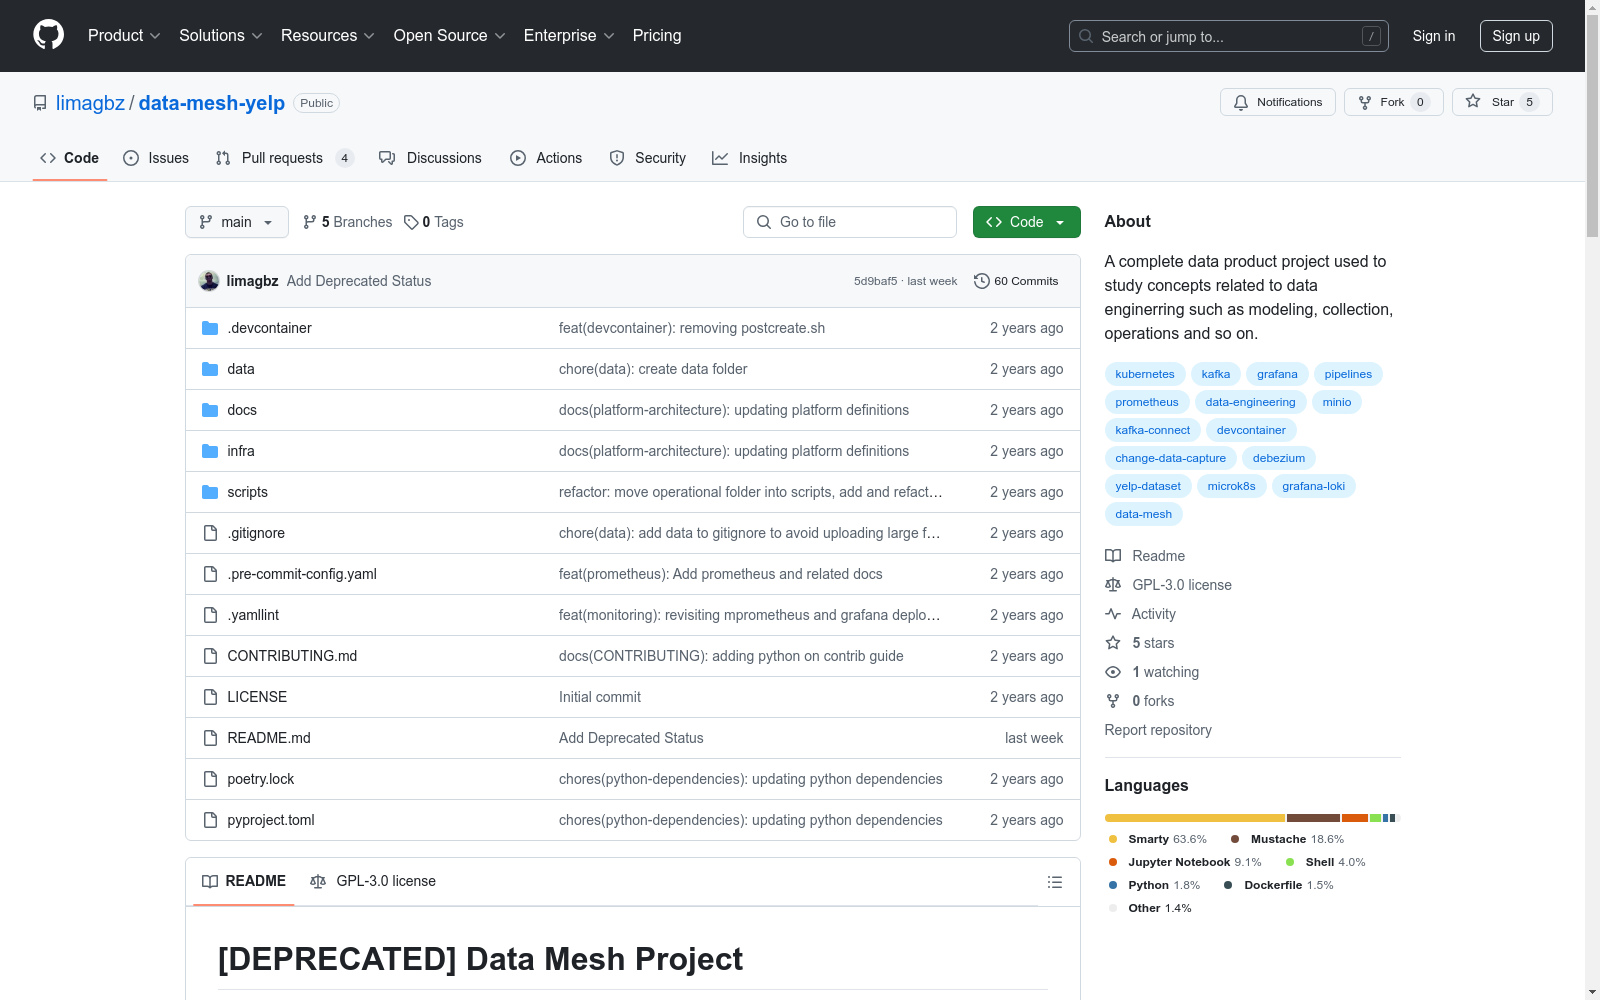The image size is (1600, 1000).
Task: Click the limagbz avatar in commit row
Action: coord(209,281)
